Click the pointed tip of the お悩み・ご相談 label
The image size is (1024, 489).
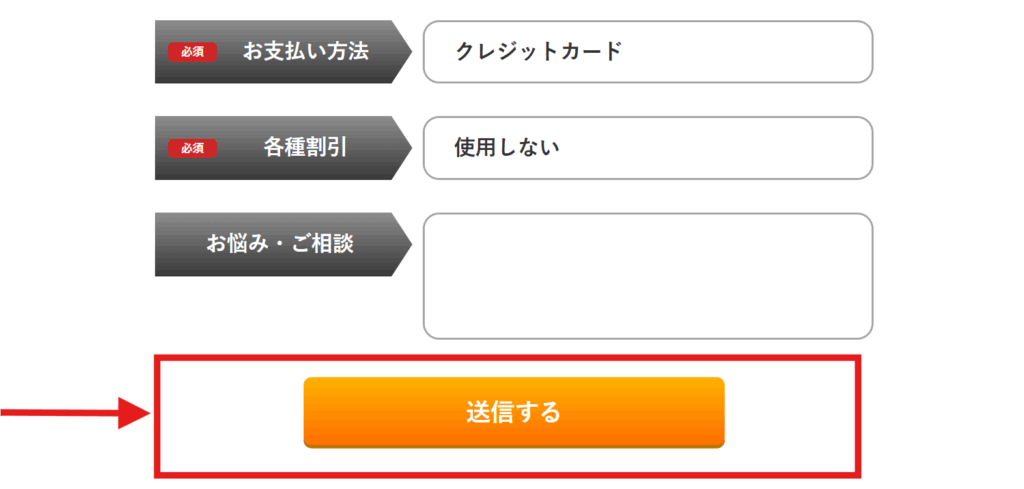click(405, 244)
